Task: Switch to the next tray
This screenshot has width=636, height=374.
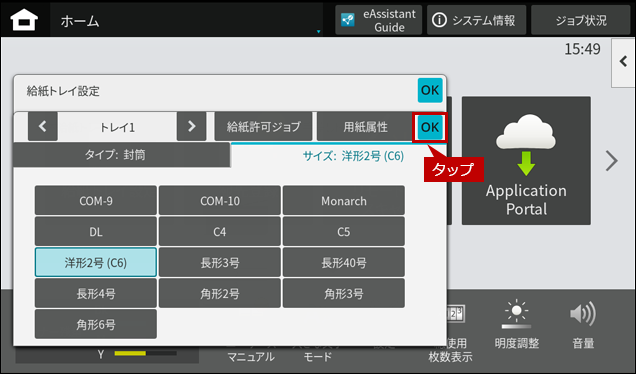Action: point(191,127)
